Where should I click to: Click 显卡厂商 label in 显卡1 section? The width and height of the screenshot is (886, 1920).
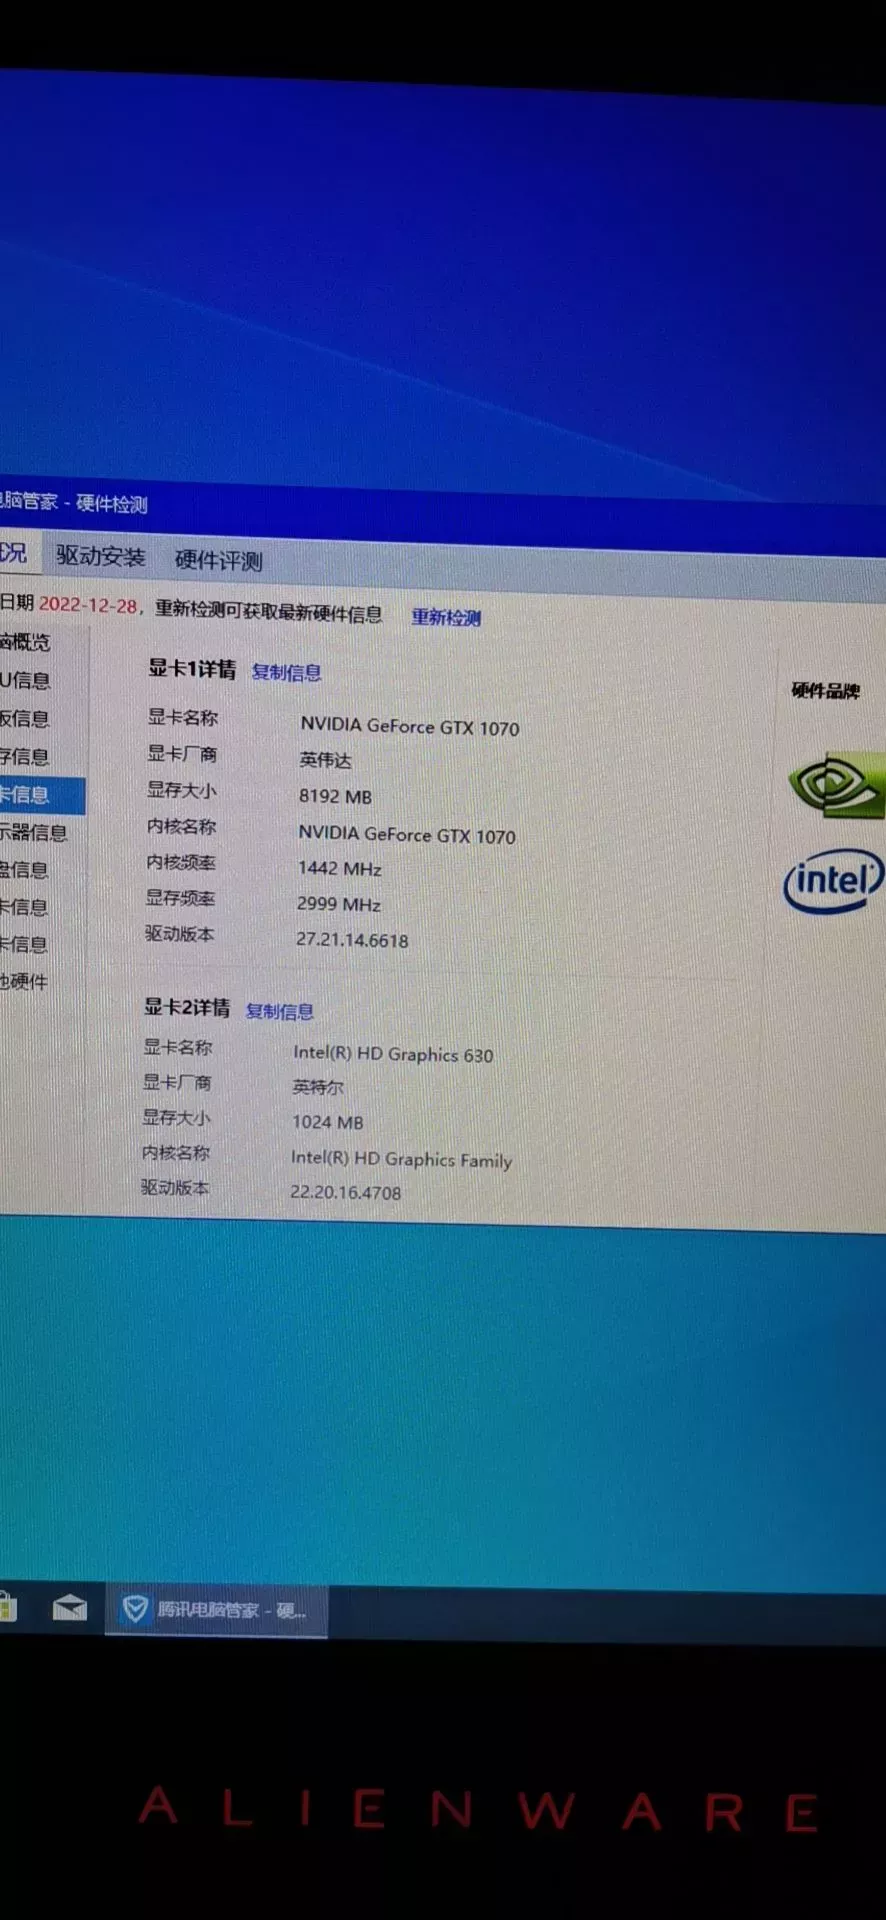click(x=182, y=753)
